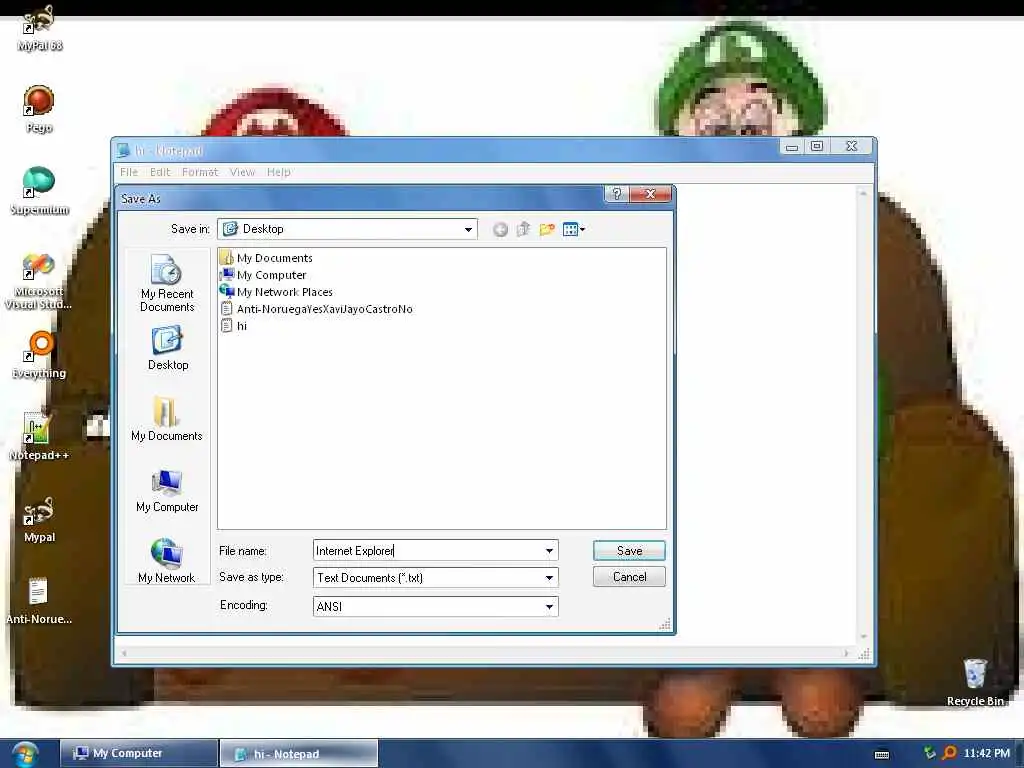Open the Notepad Format menu
The width and height of the screenshot is (1024, 768).
click(200, 172)
